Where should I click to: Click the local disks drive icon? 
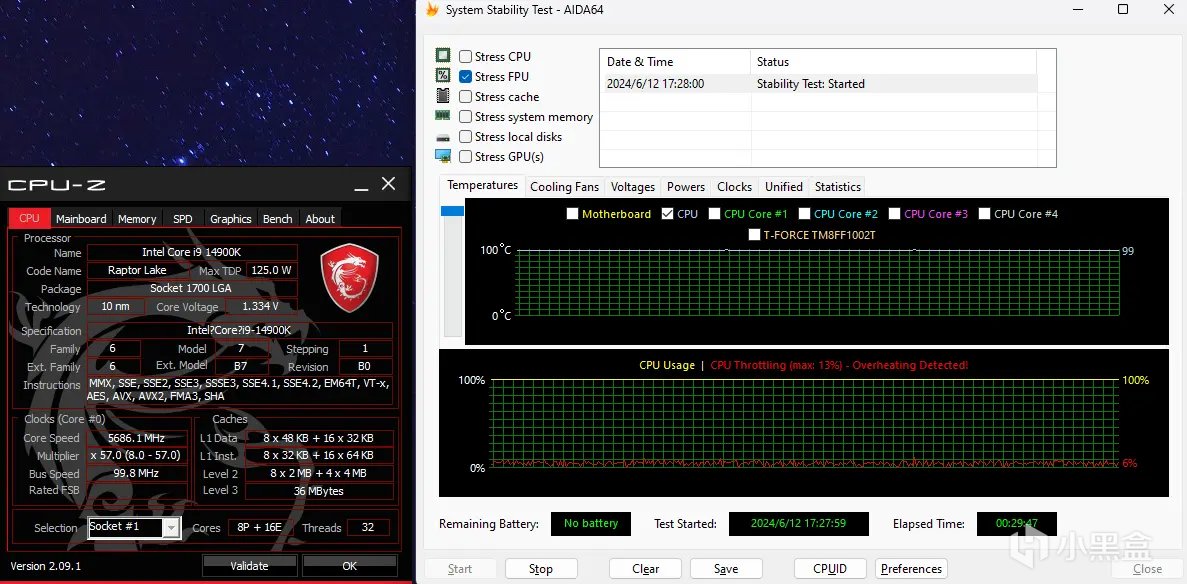tap(443, 138)
